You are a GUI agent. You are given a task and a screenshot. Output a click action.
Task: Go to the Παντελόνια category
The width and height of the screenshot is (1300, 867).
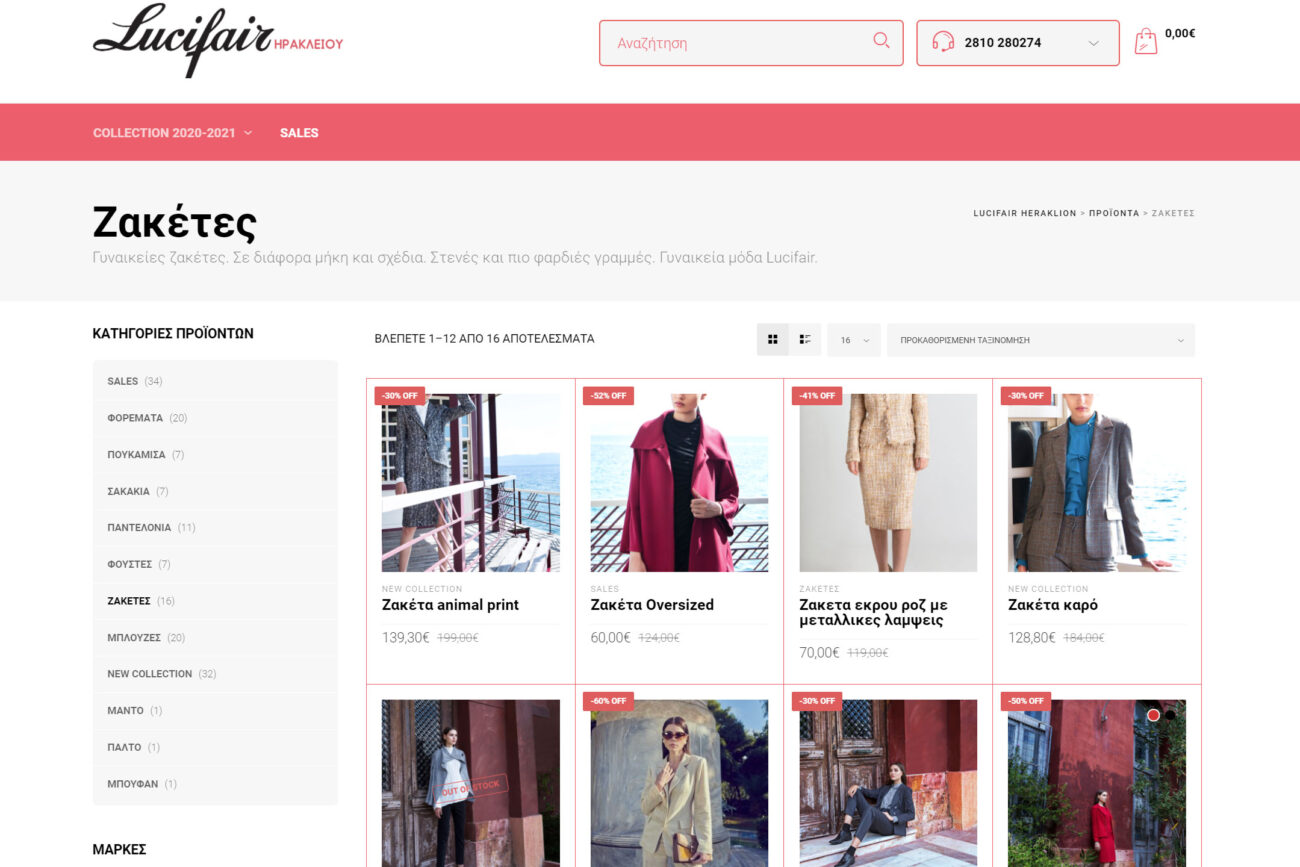139,528
